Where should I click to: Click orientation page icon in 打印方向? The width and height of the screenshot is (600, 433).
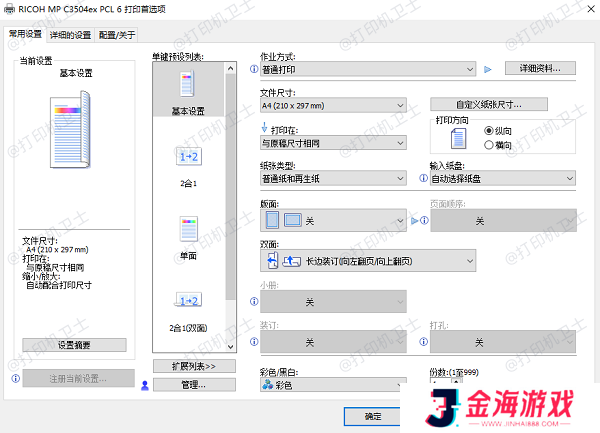click(458, 138)
